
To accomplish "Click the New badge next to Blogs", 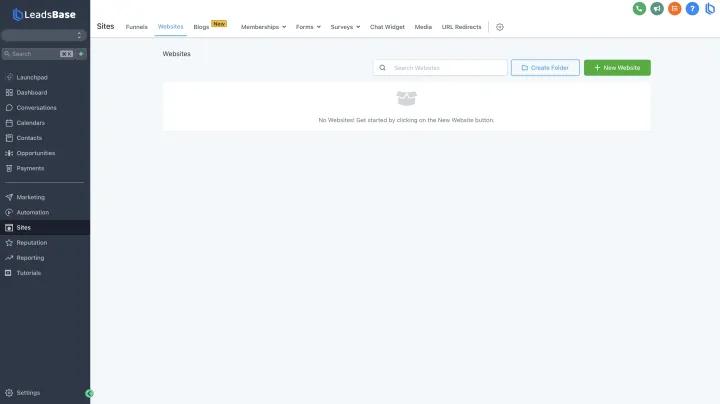I will tap(219, 23).
